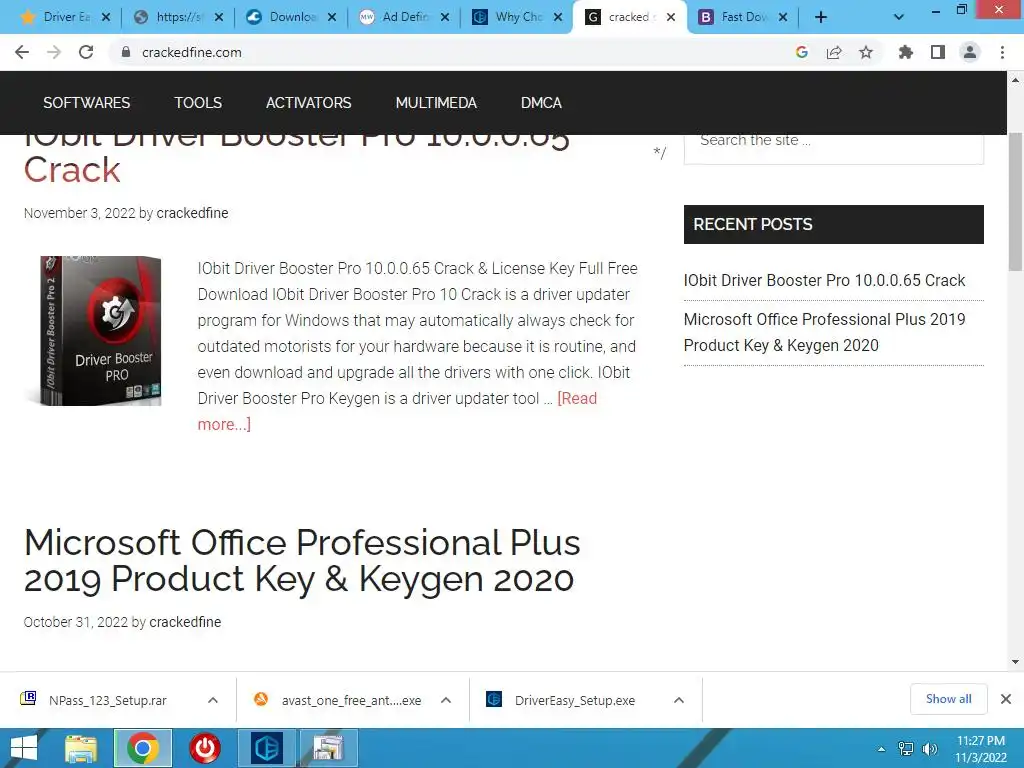Open the ACTIVATORS menu
The height and width of the screenshot is (768, 1024).
pos(308,103)
